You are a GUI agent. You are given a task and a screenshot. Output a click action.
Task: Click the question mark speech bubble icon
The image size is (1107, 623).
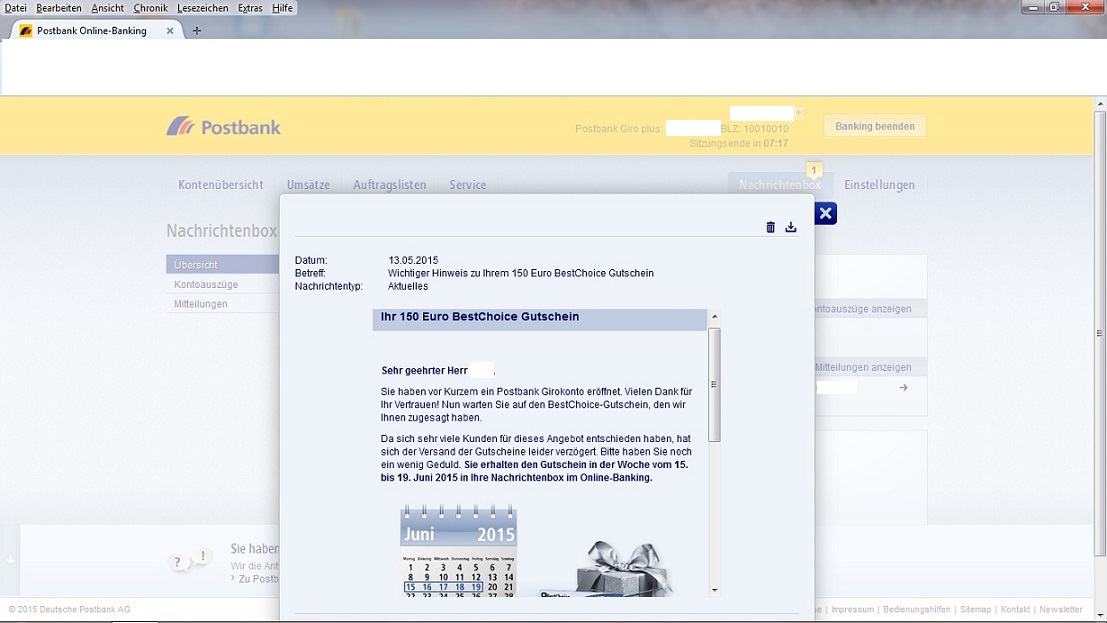pyautogui.click(x=178, y=562)
